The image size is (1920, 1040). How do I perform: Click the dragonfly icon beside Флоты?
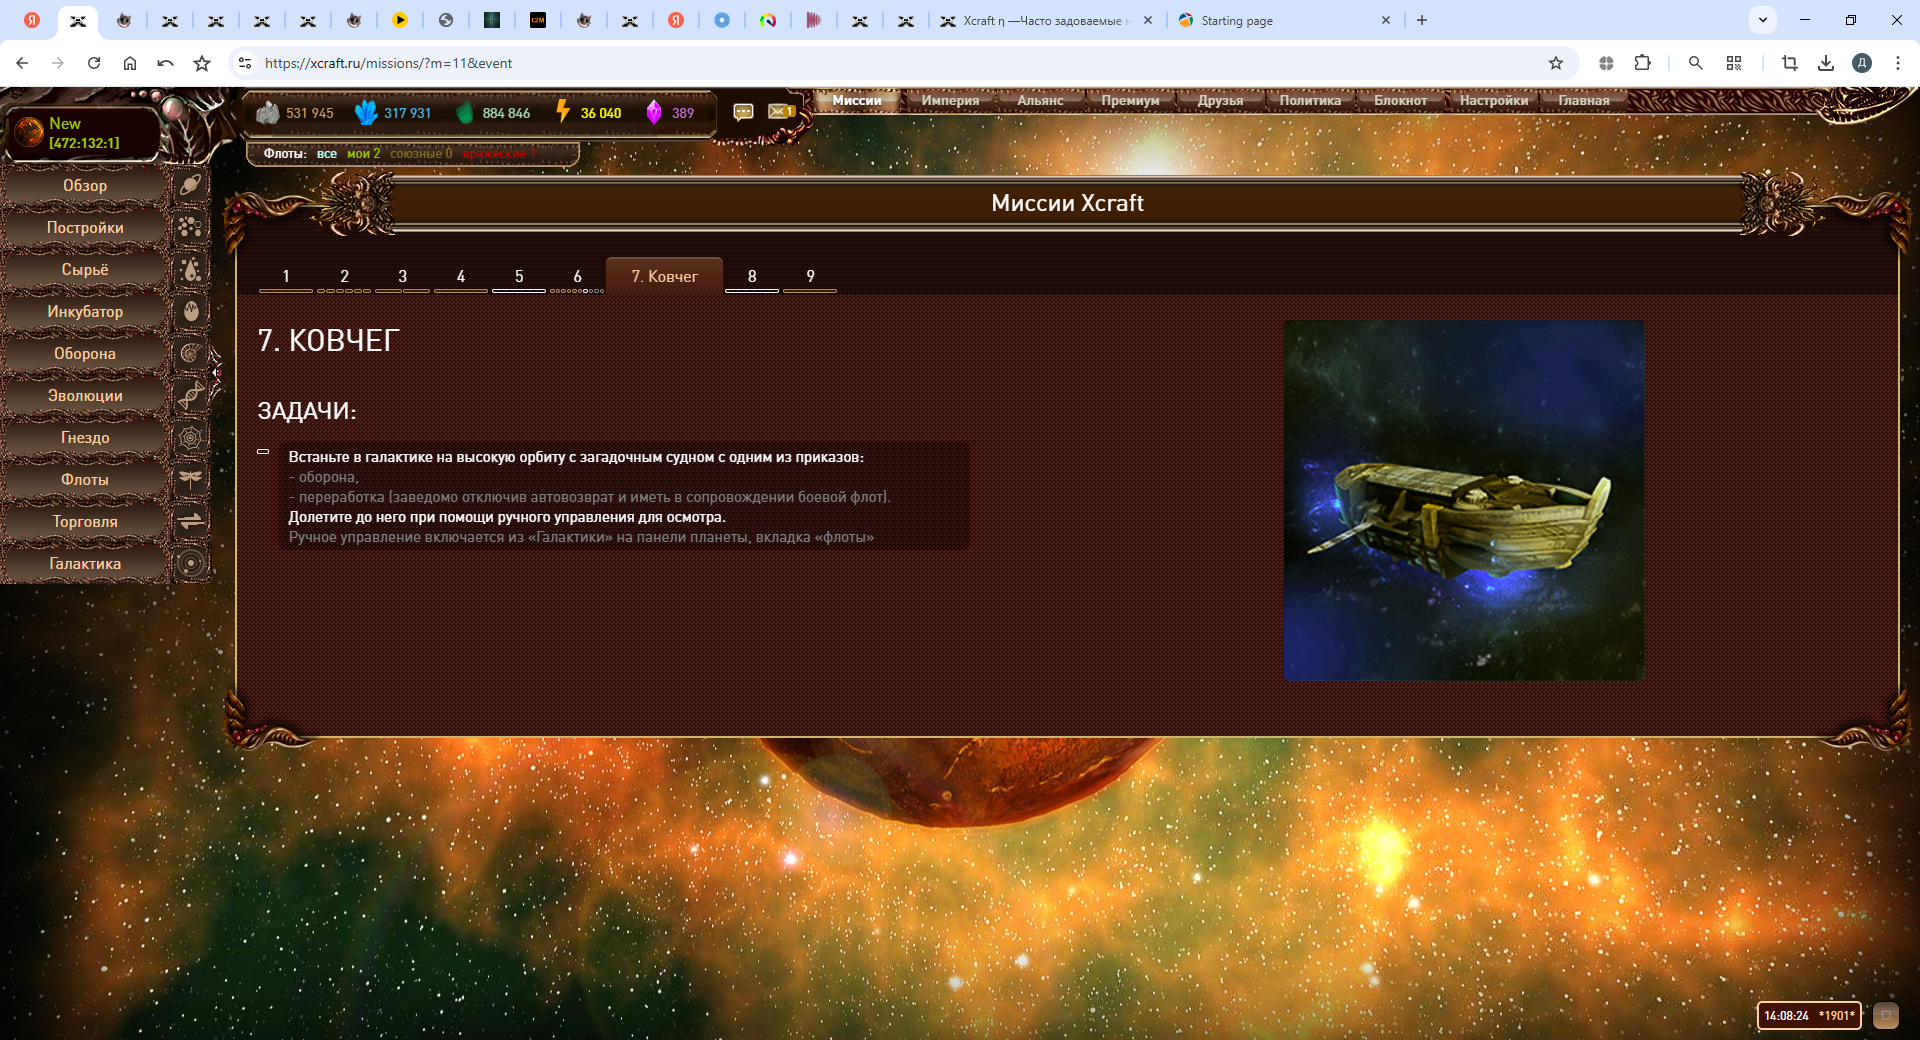[x=190, y=479]
